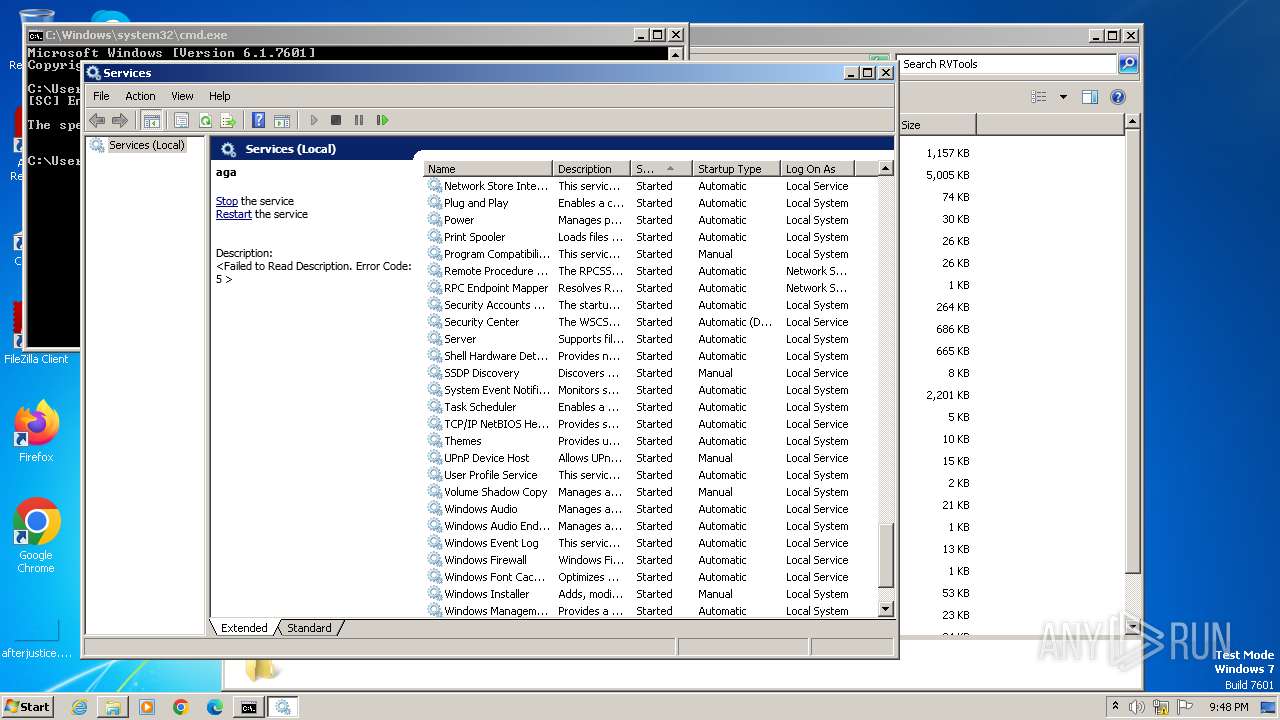1280x720 pixels.
Task: Click the Size column header in Explorer
Action: coord(936,125)
